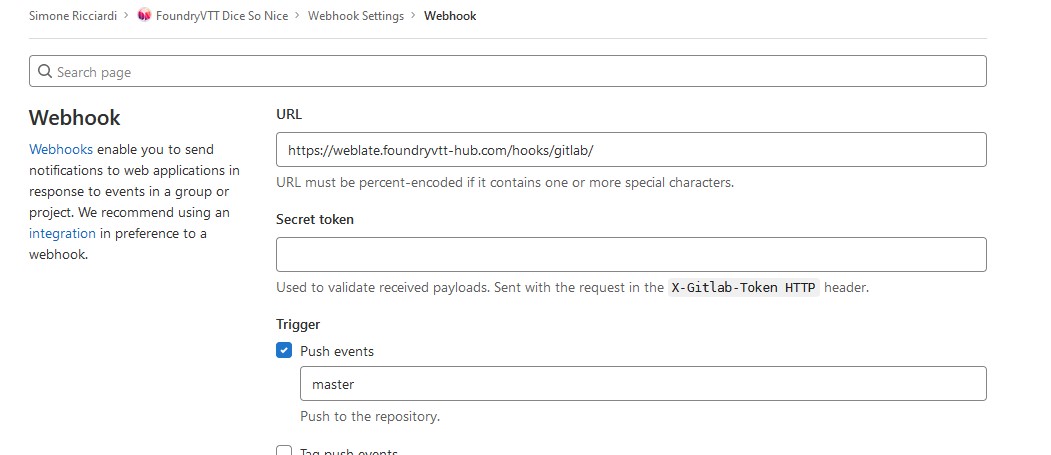
Task: Click the Tag push events label
Action: pyautogui.click(x=349, y=452)
